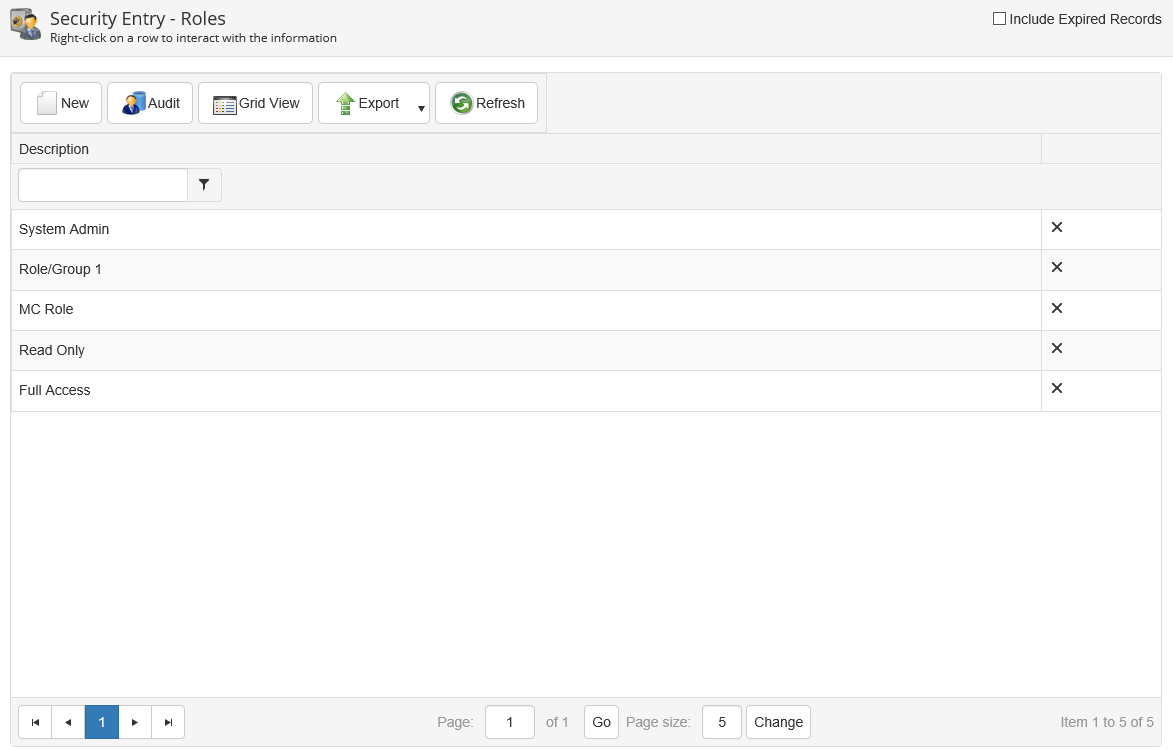Remove the Role/Group 1 entry
This screenshot has height=750, width=1173.
pyautogui.click(x=1056, y=267)
